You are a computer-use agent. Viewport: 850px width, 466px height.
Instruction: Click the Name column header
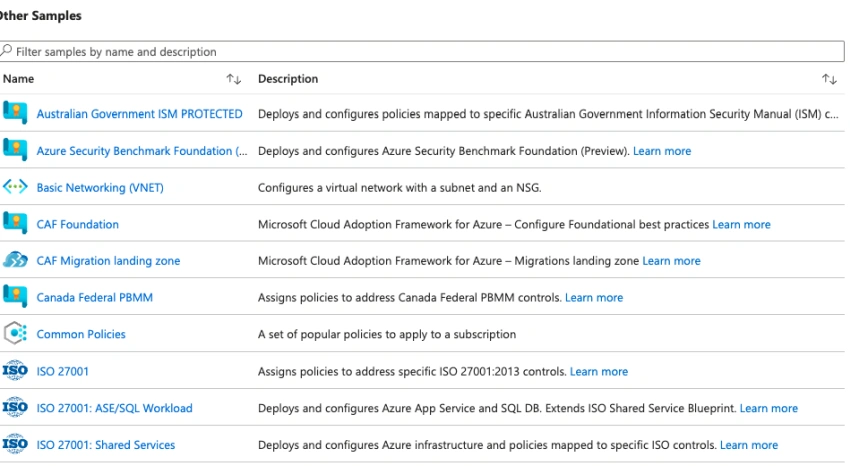click(x=18, y=79)
